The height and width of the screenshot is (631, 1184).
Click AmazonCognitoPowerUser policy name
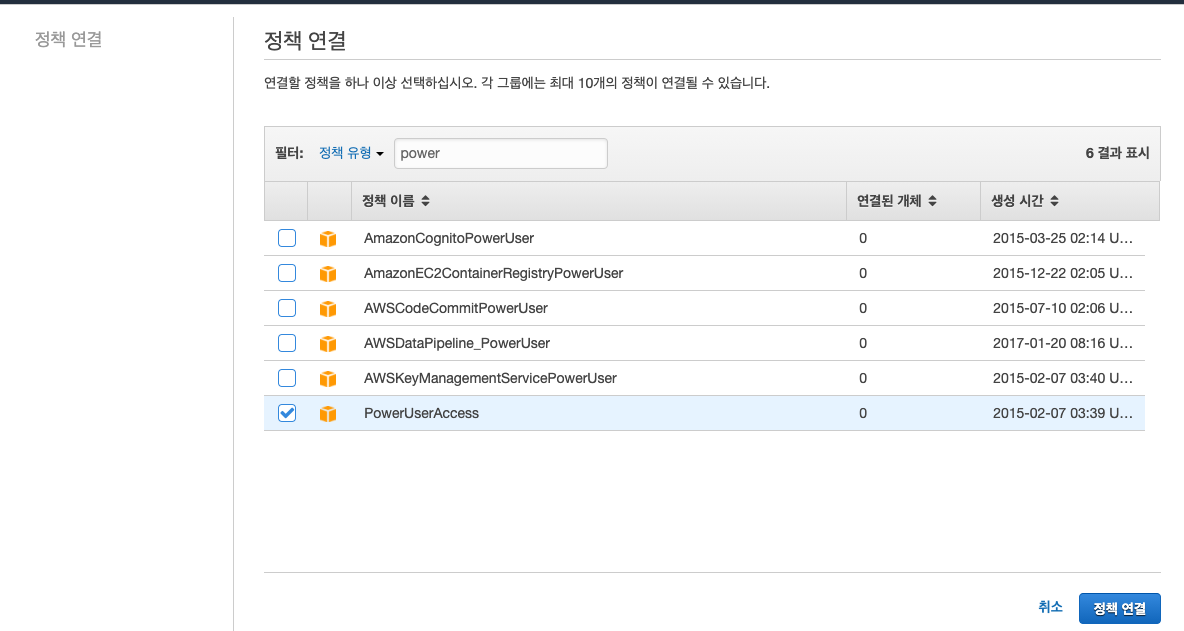[x=449, y=239]
